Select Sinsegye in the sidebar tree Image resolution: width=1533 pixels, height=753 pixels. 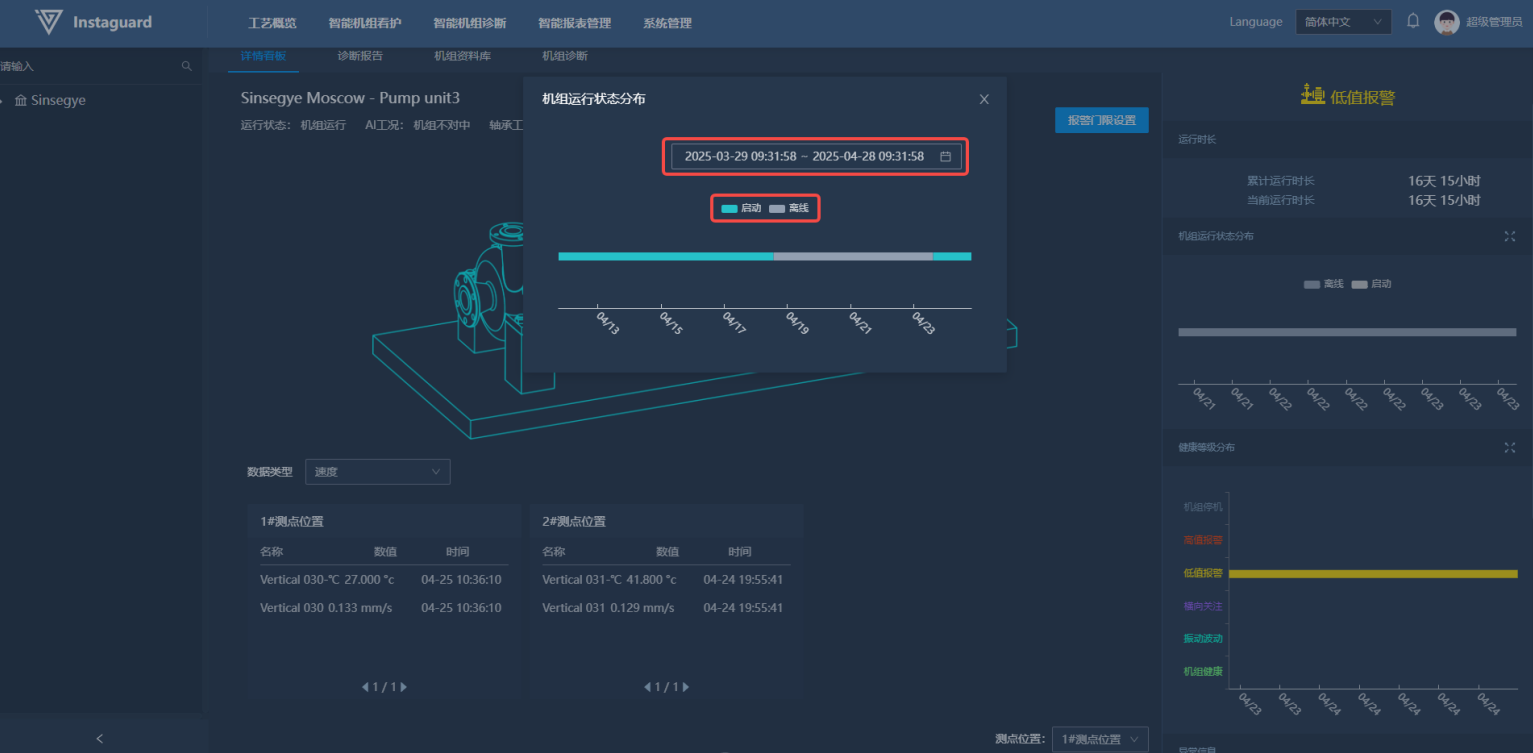(x=57, y=101)
